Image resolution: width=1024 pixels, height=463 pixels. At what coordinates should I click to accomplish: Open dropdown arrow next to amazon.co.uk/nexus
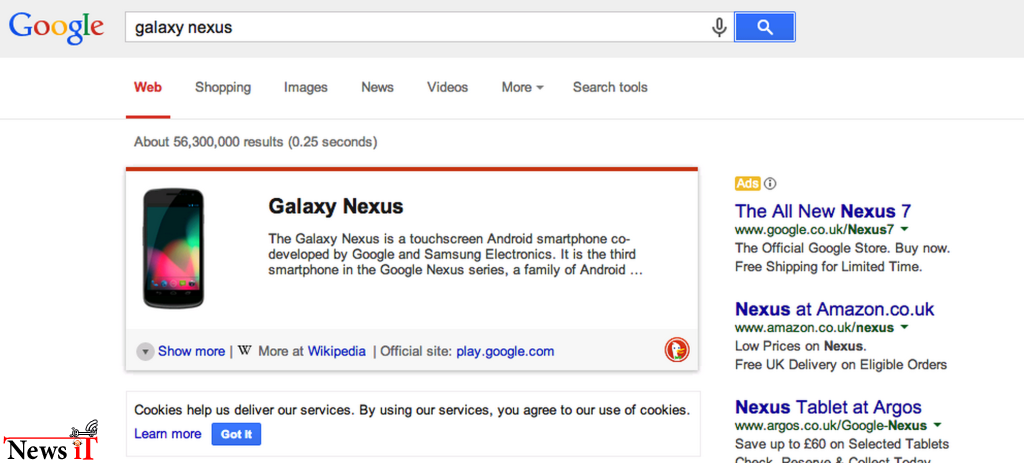904,327
